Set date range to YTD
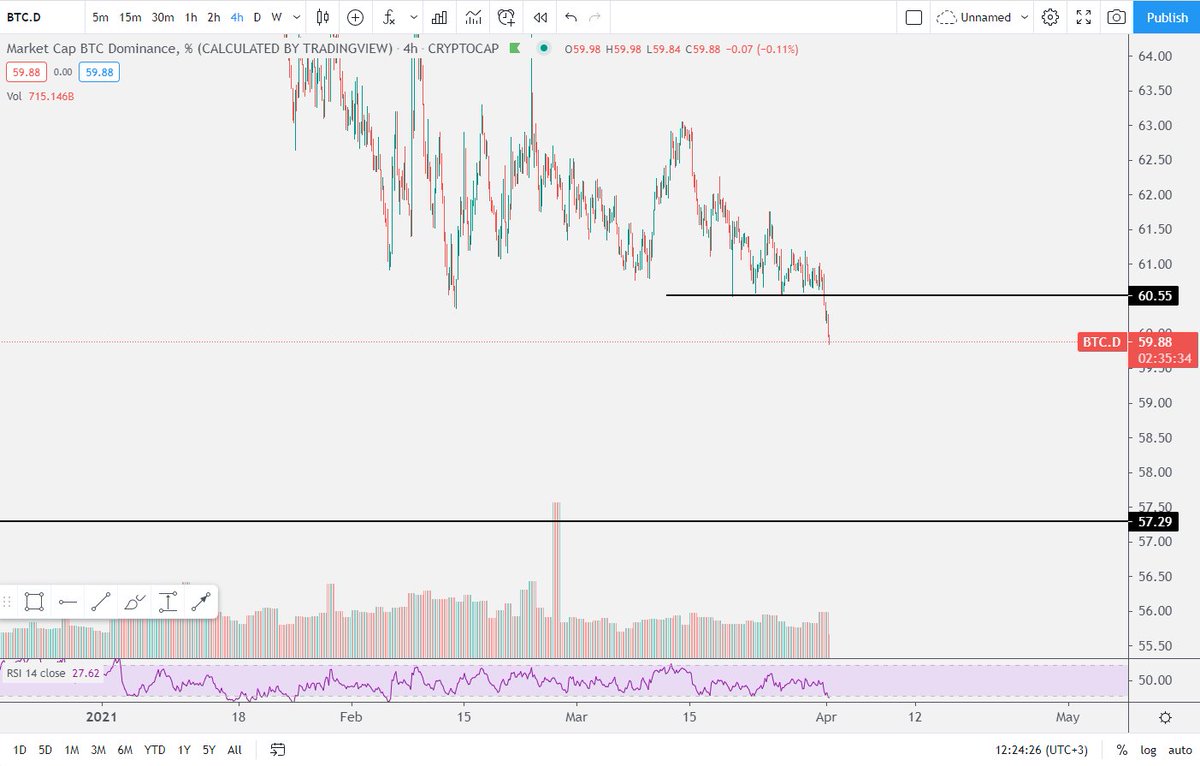The image size is (1200, 766). (155, 749)
